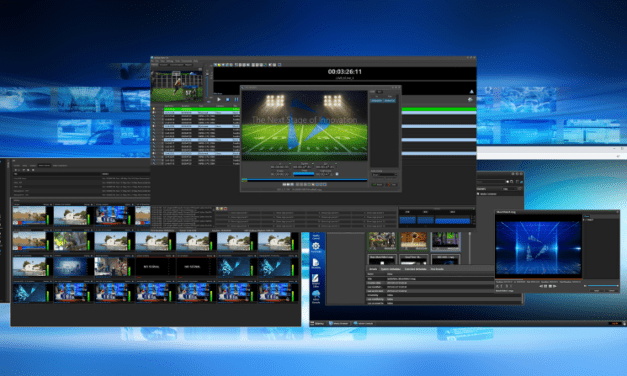Click Admin Console in the taskbar
Viewport: 627px width, 376px height.
(363, 323)
